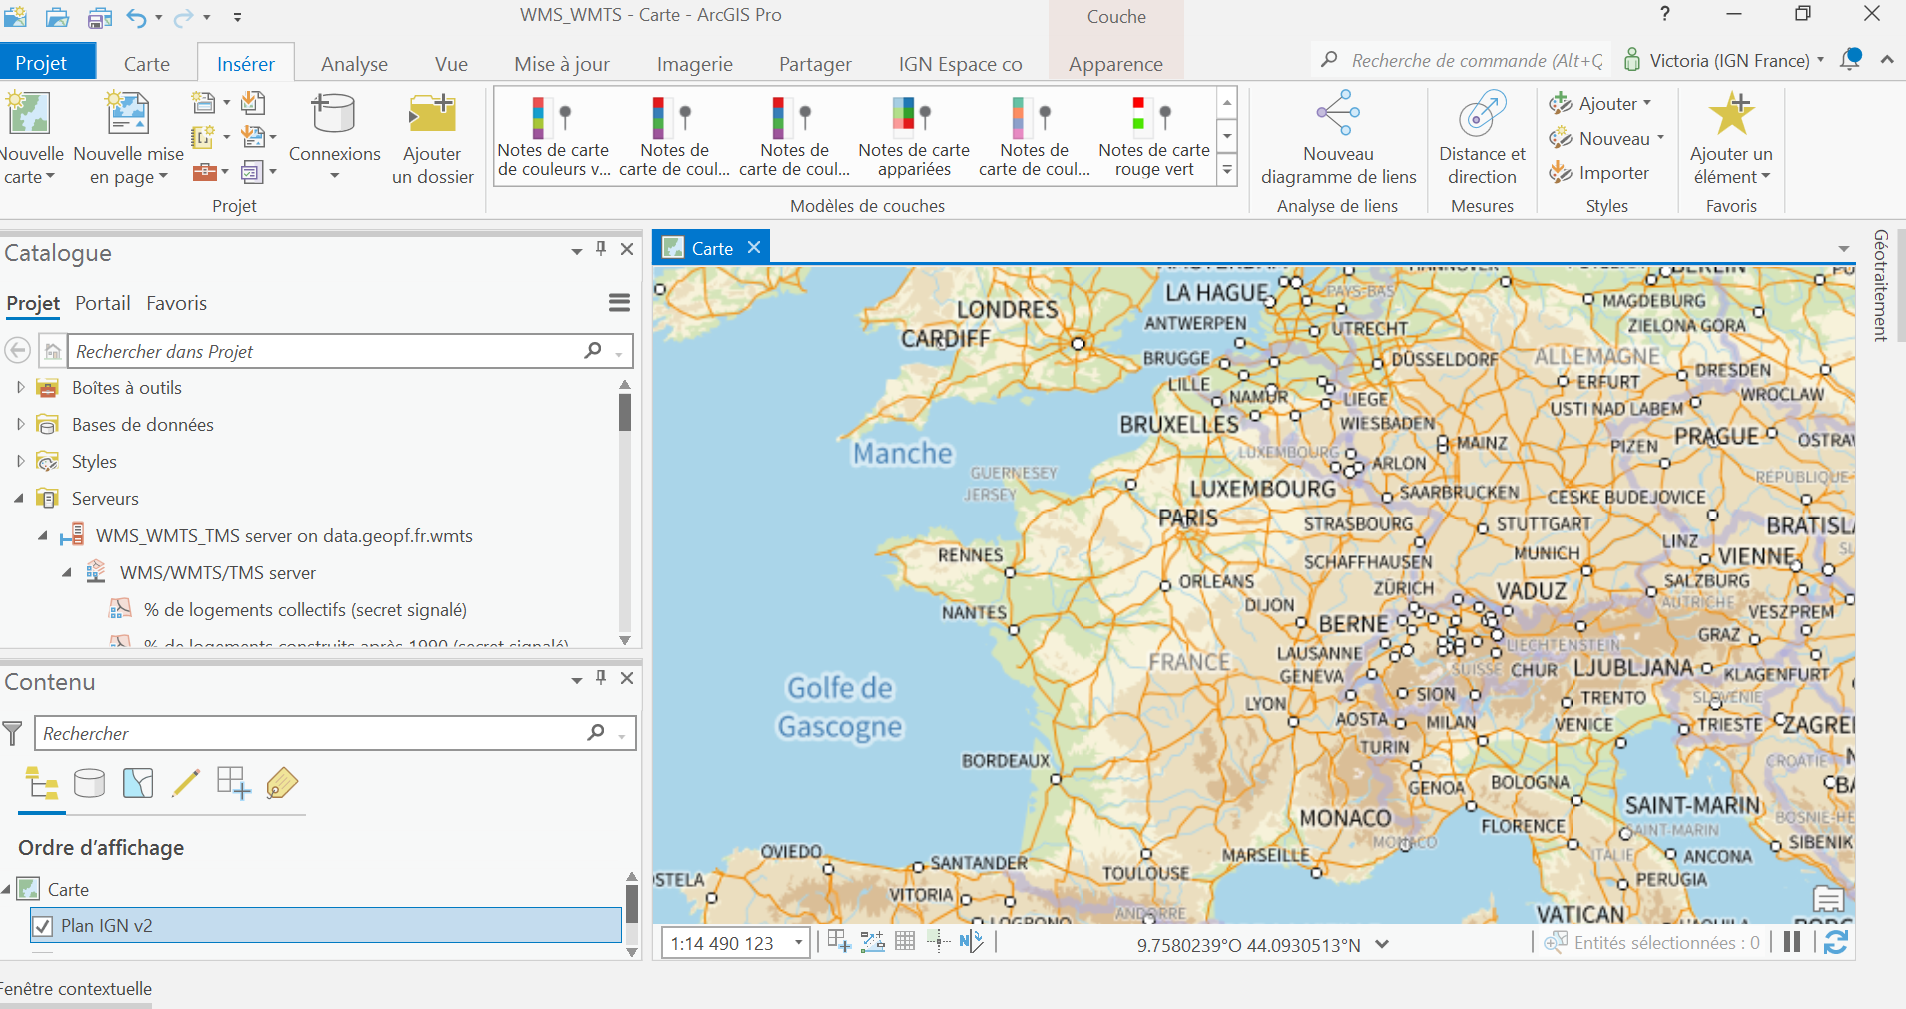This screenshot has width=1906, height=1009.
Task: Click the Importer styles button
Action: (x=1599, y=173)
